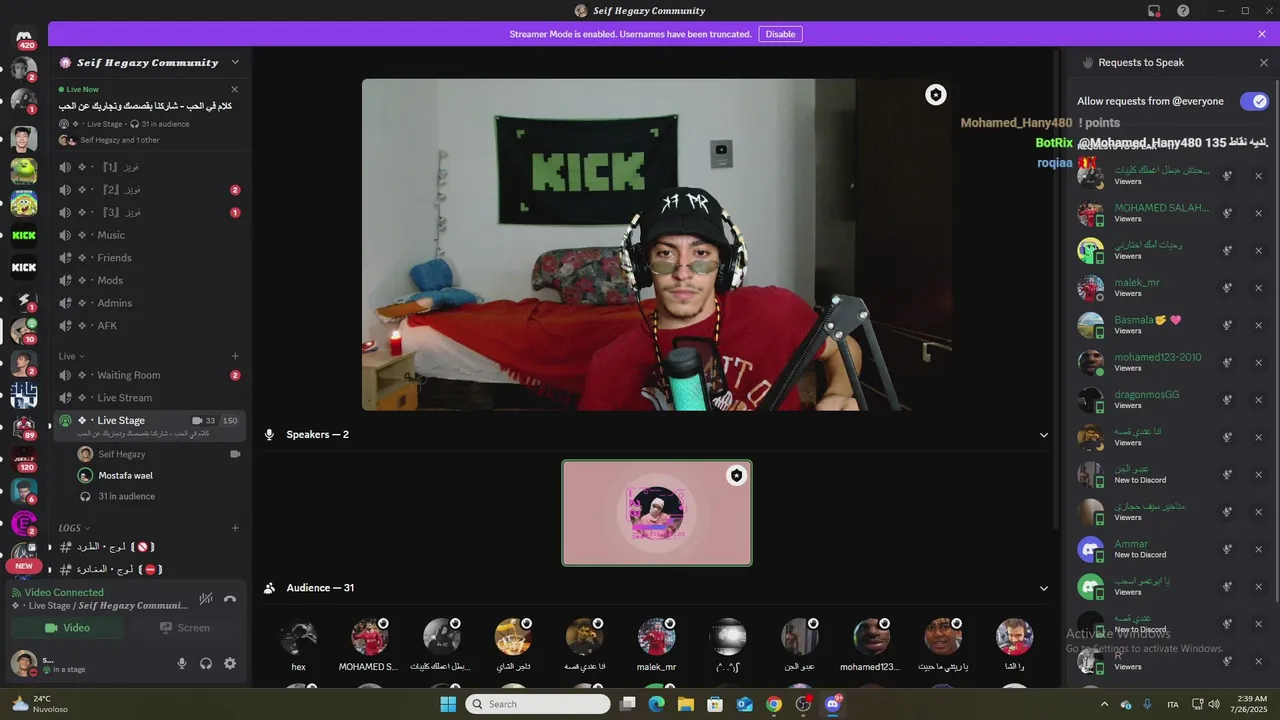Image resolution: width=1280 pixels, height=720 pixels.
Task: Click audience member malek_mr avatar
Action: (657, 637)
